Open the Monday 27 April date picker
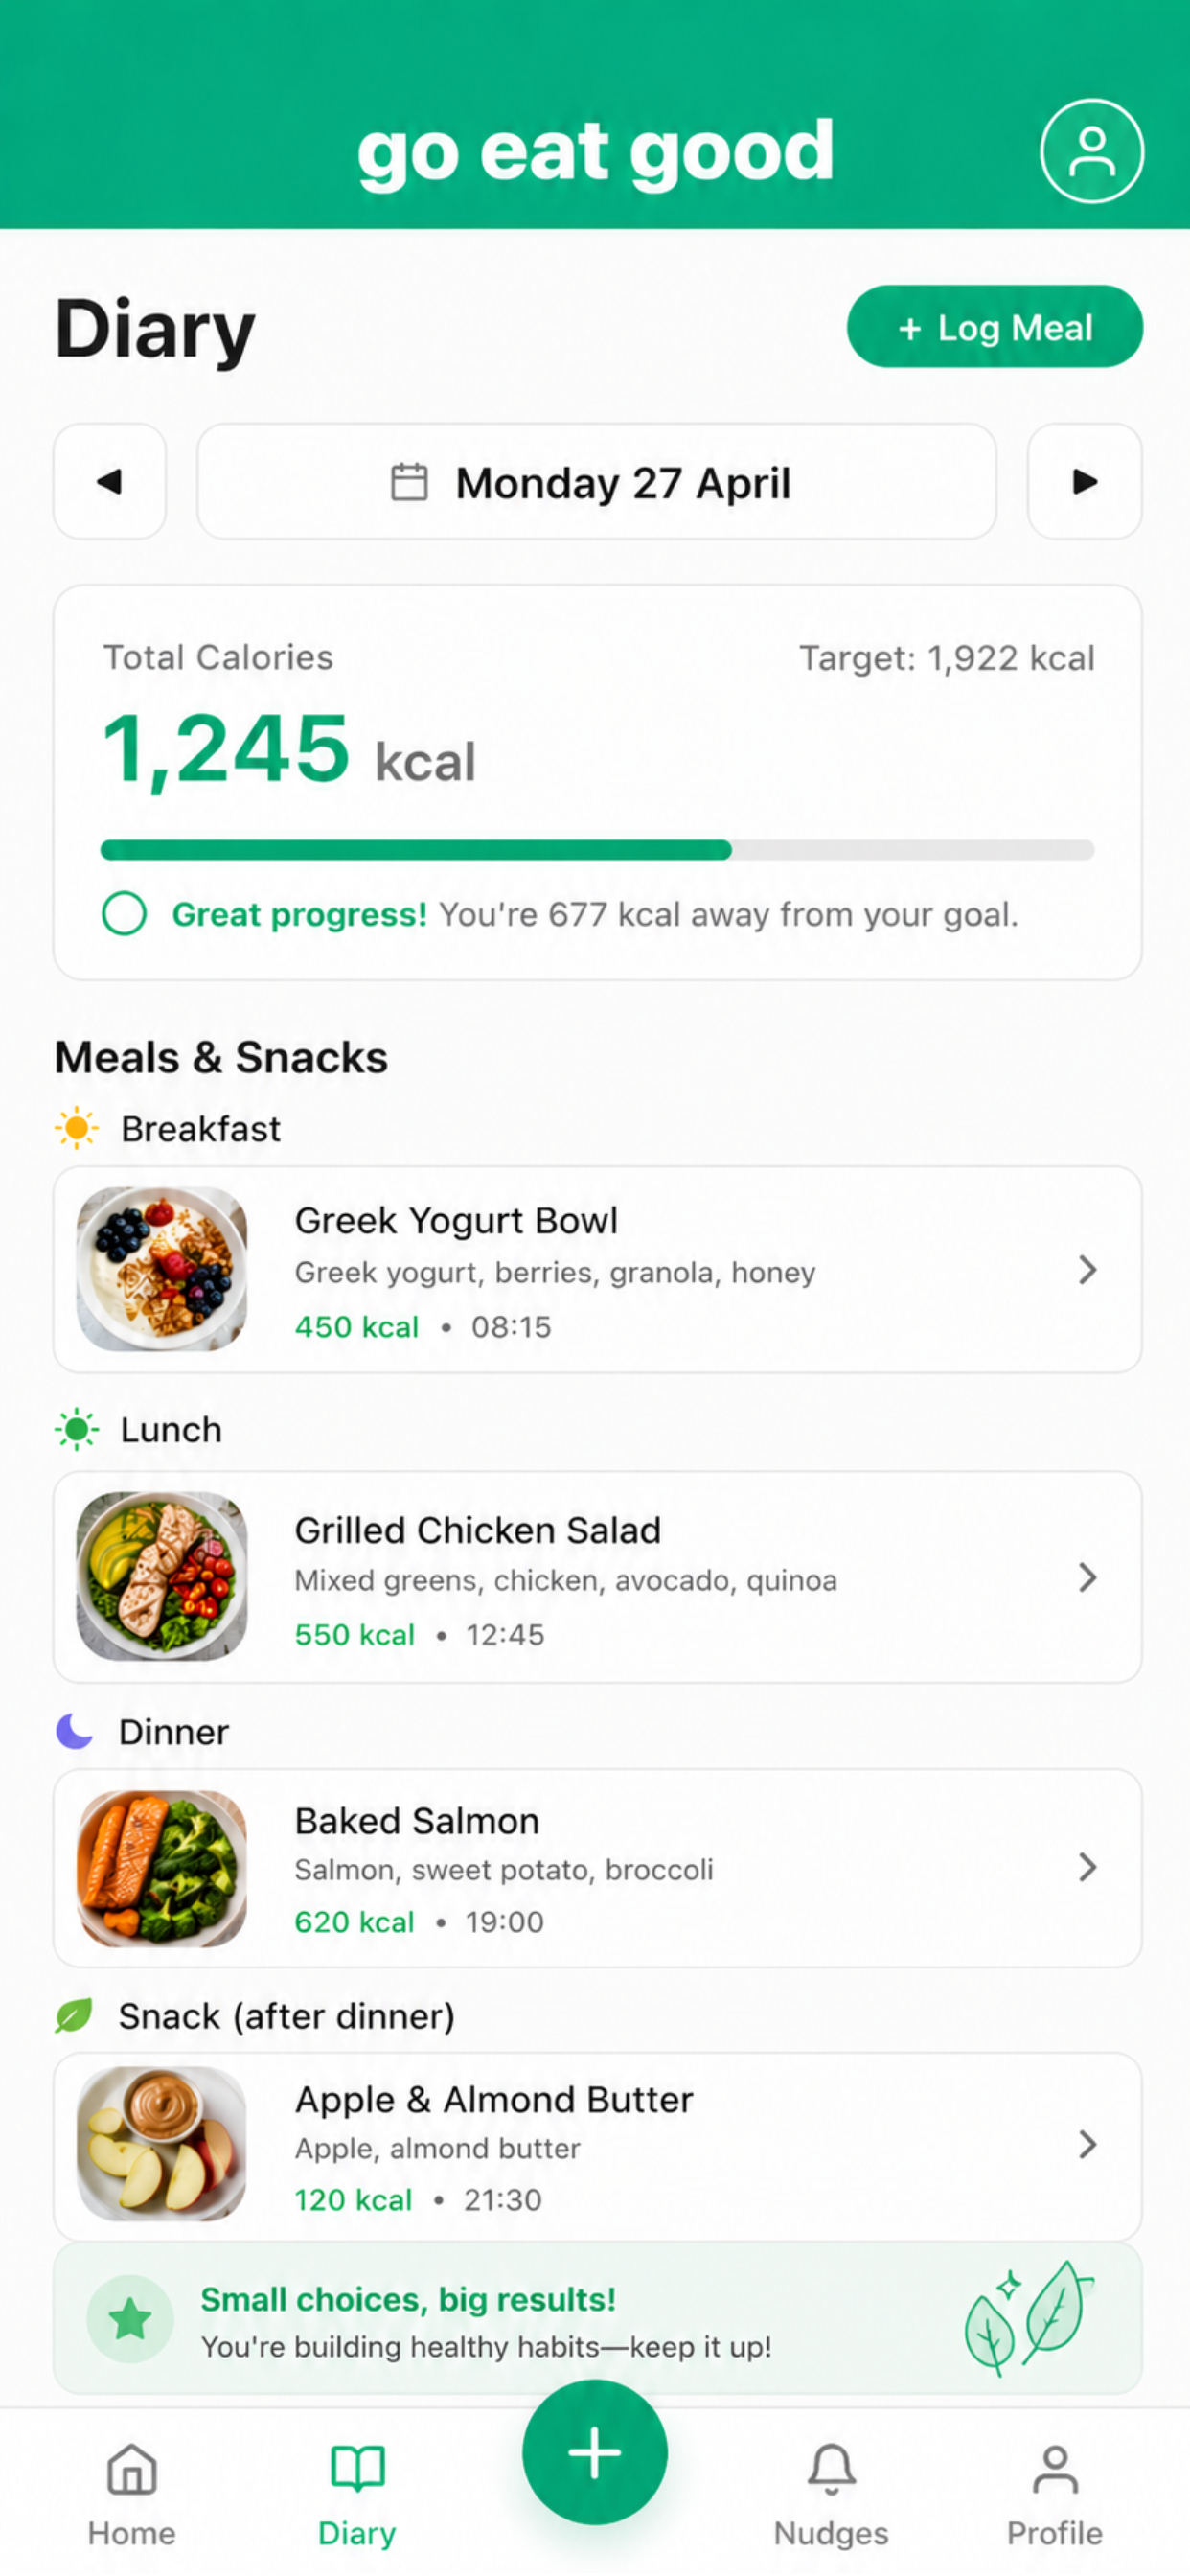This screenshot has width=1190, height=2576. [x=597, y=481]
